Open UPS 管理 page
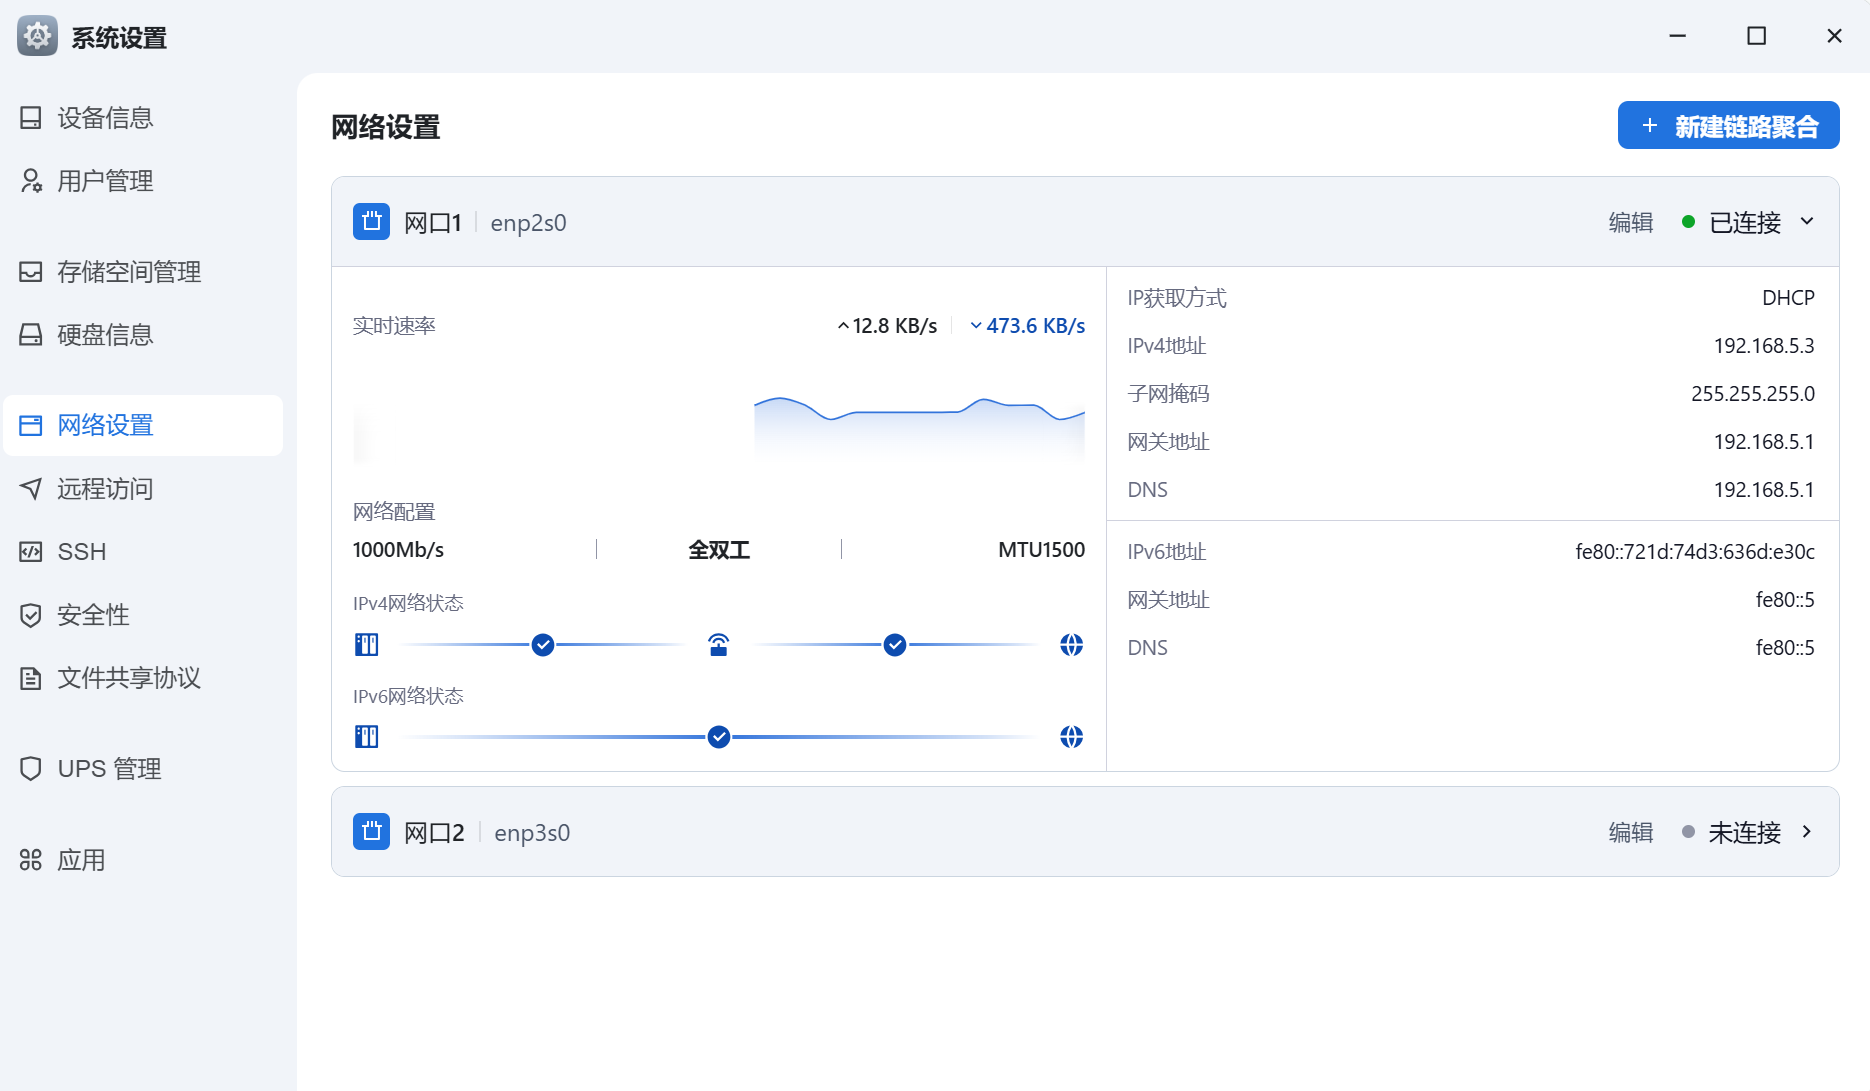This screenshot has width=1870, height=1091. (x=143, y=769)
